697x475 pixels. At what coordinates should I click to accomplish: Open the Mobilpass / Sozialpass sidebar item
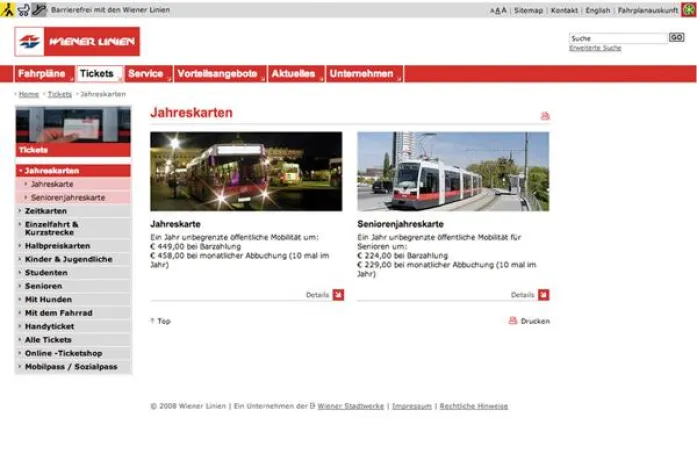[x=73, y=367]
